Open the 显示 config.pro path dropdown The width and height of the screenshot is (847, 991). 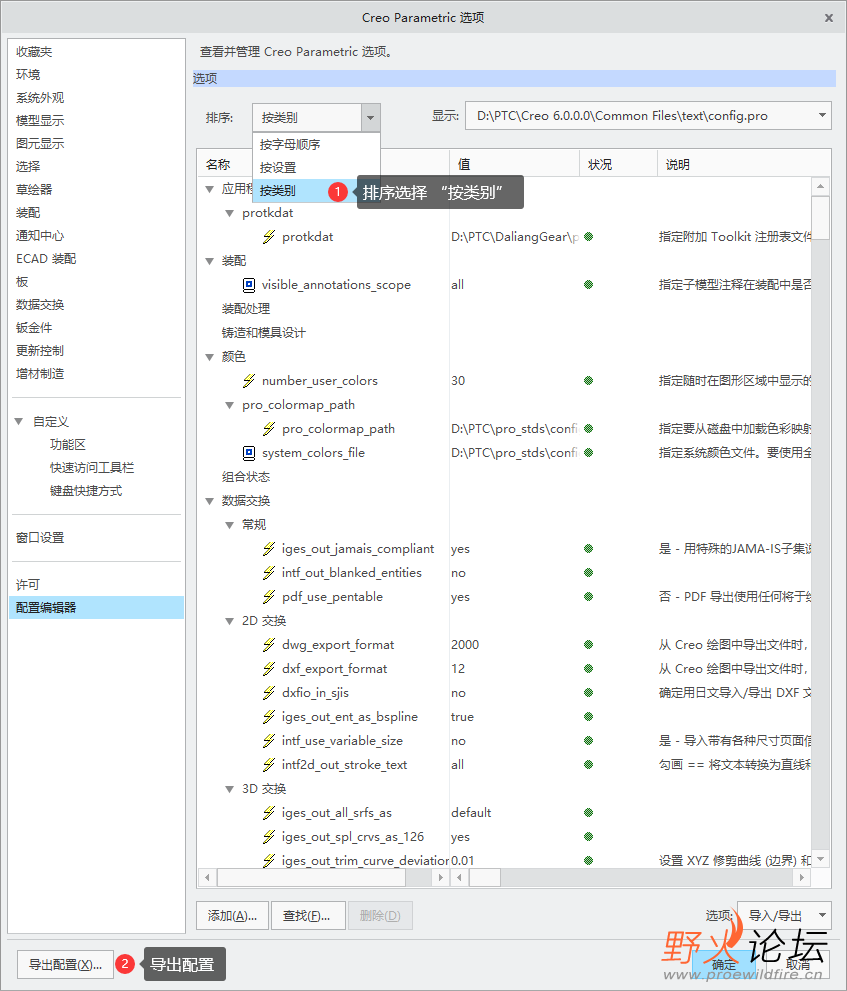pos(822,116)
